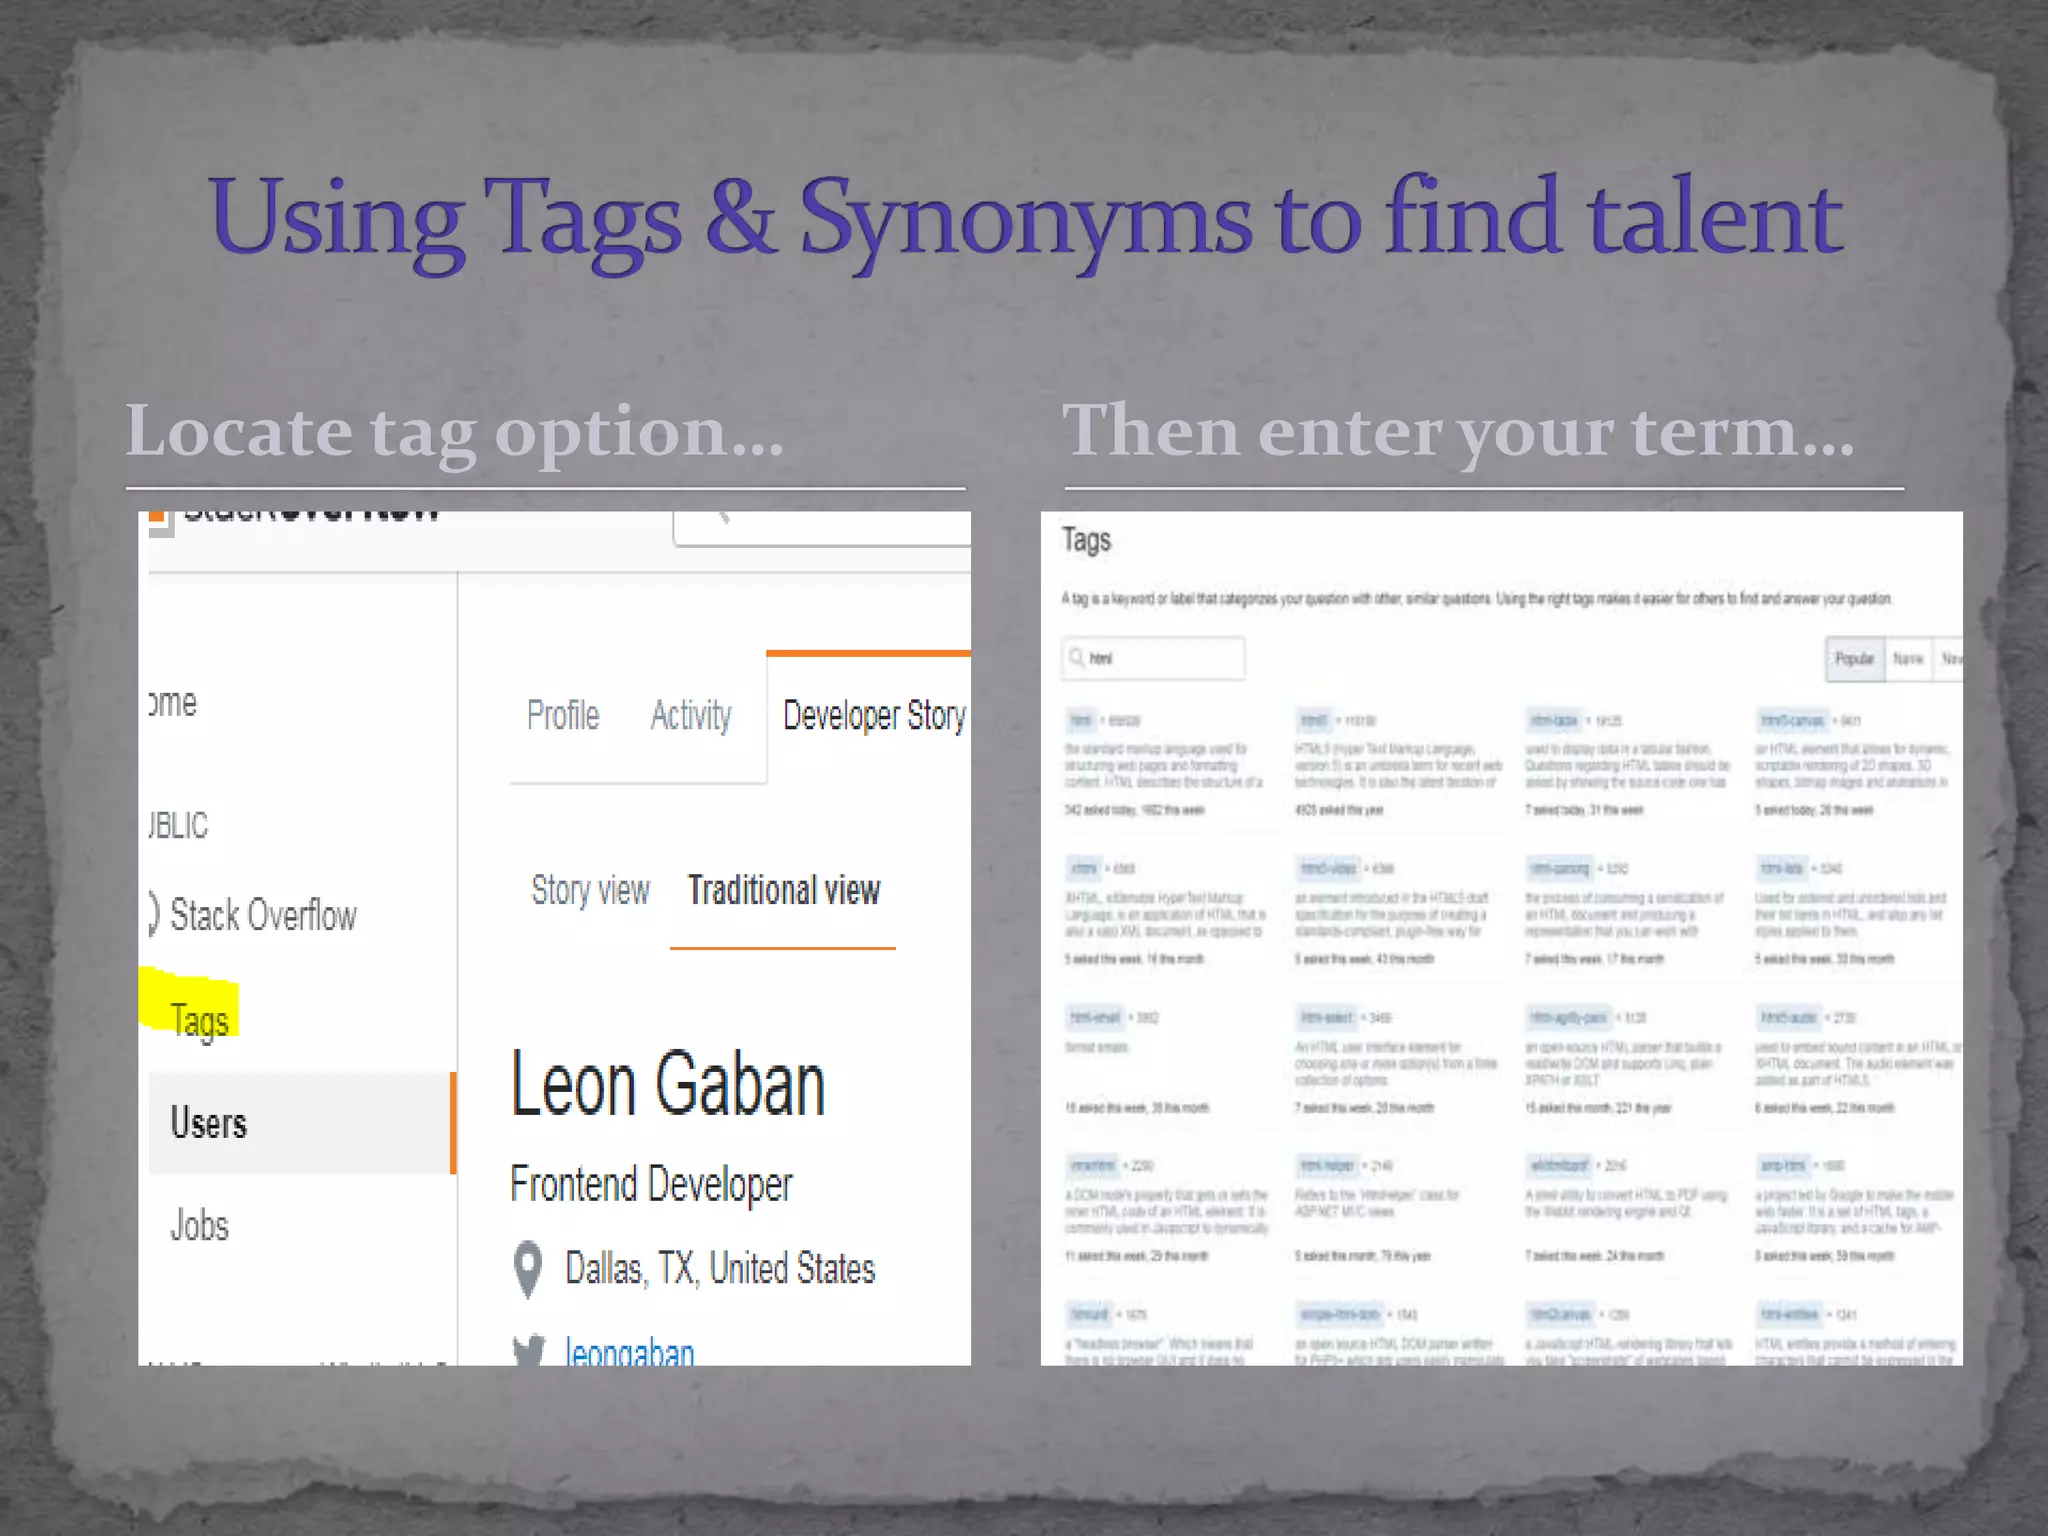Select Traditional view
Viewport: 2048px width, 1536px height.
pyautogui.click(x=784, y=889)
